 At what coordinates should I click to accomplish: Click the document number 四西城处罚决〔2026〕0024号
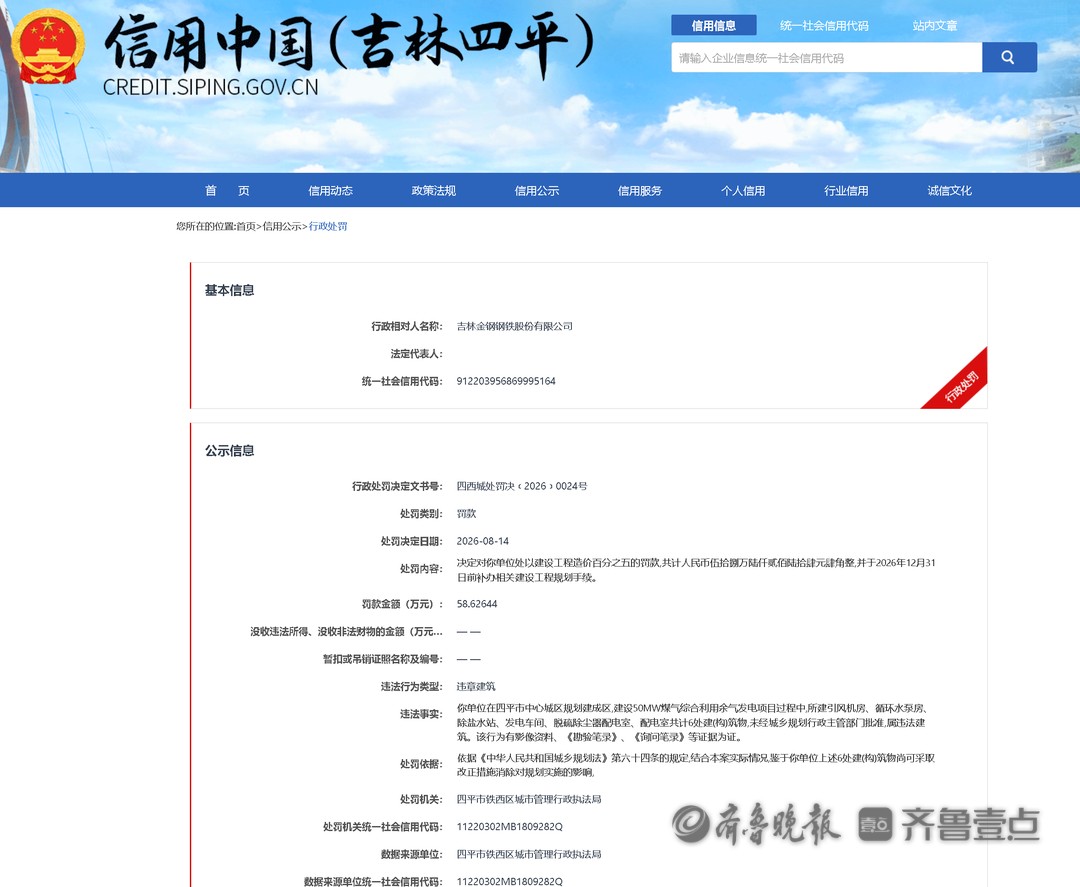pyautogui.click(x=522, y=486)
